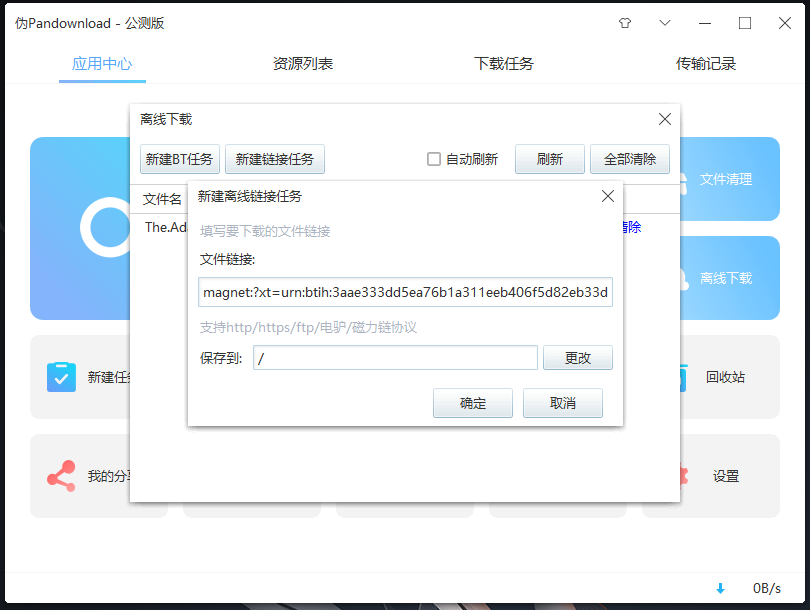810x610 pixels.
Task: Change the save path with 更改
Action: [x=578, y=358]
